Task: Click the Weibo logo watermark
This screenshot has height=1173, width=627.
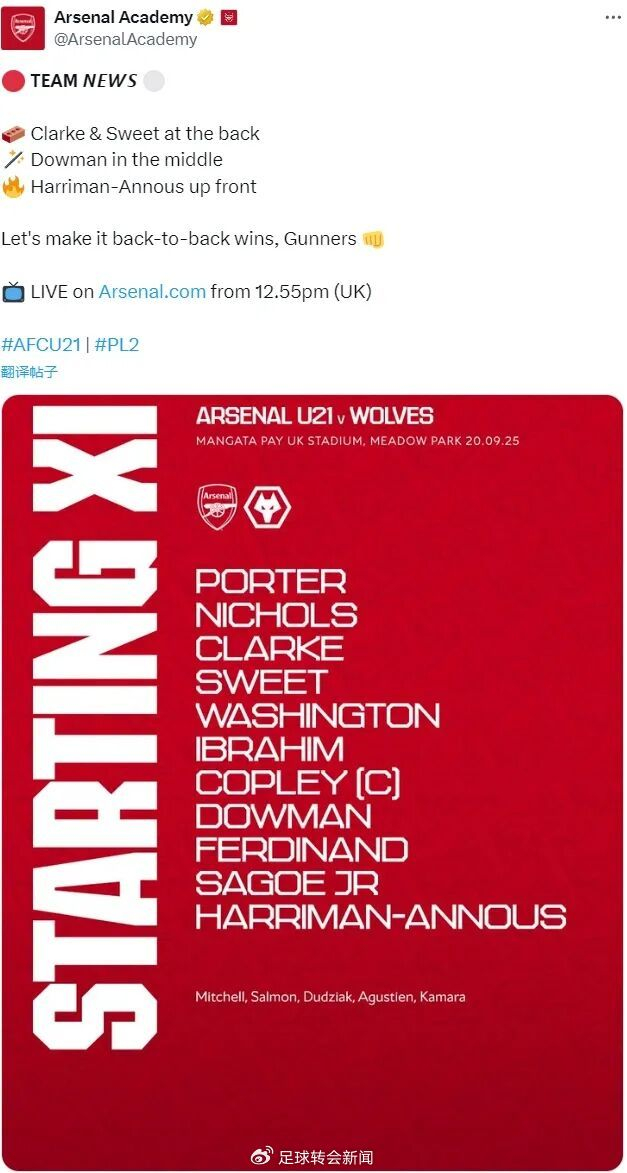Action: click(x=261, y=1156)
